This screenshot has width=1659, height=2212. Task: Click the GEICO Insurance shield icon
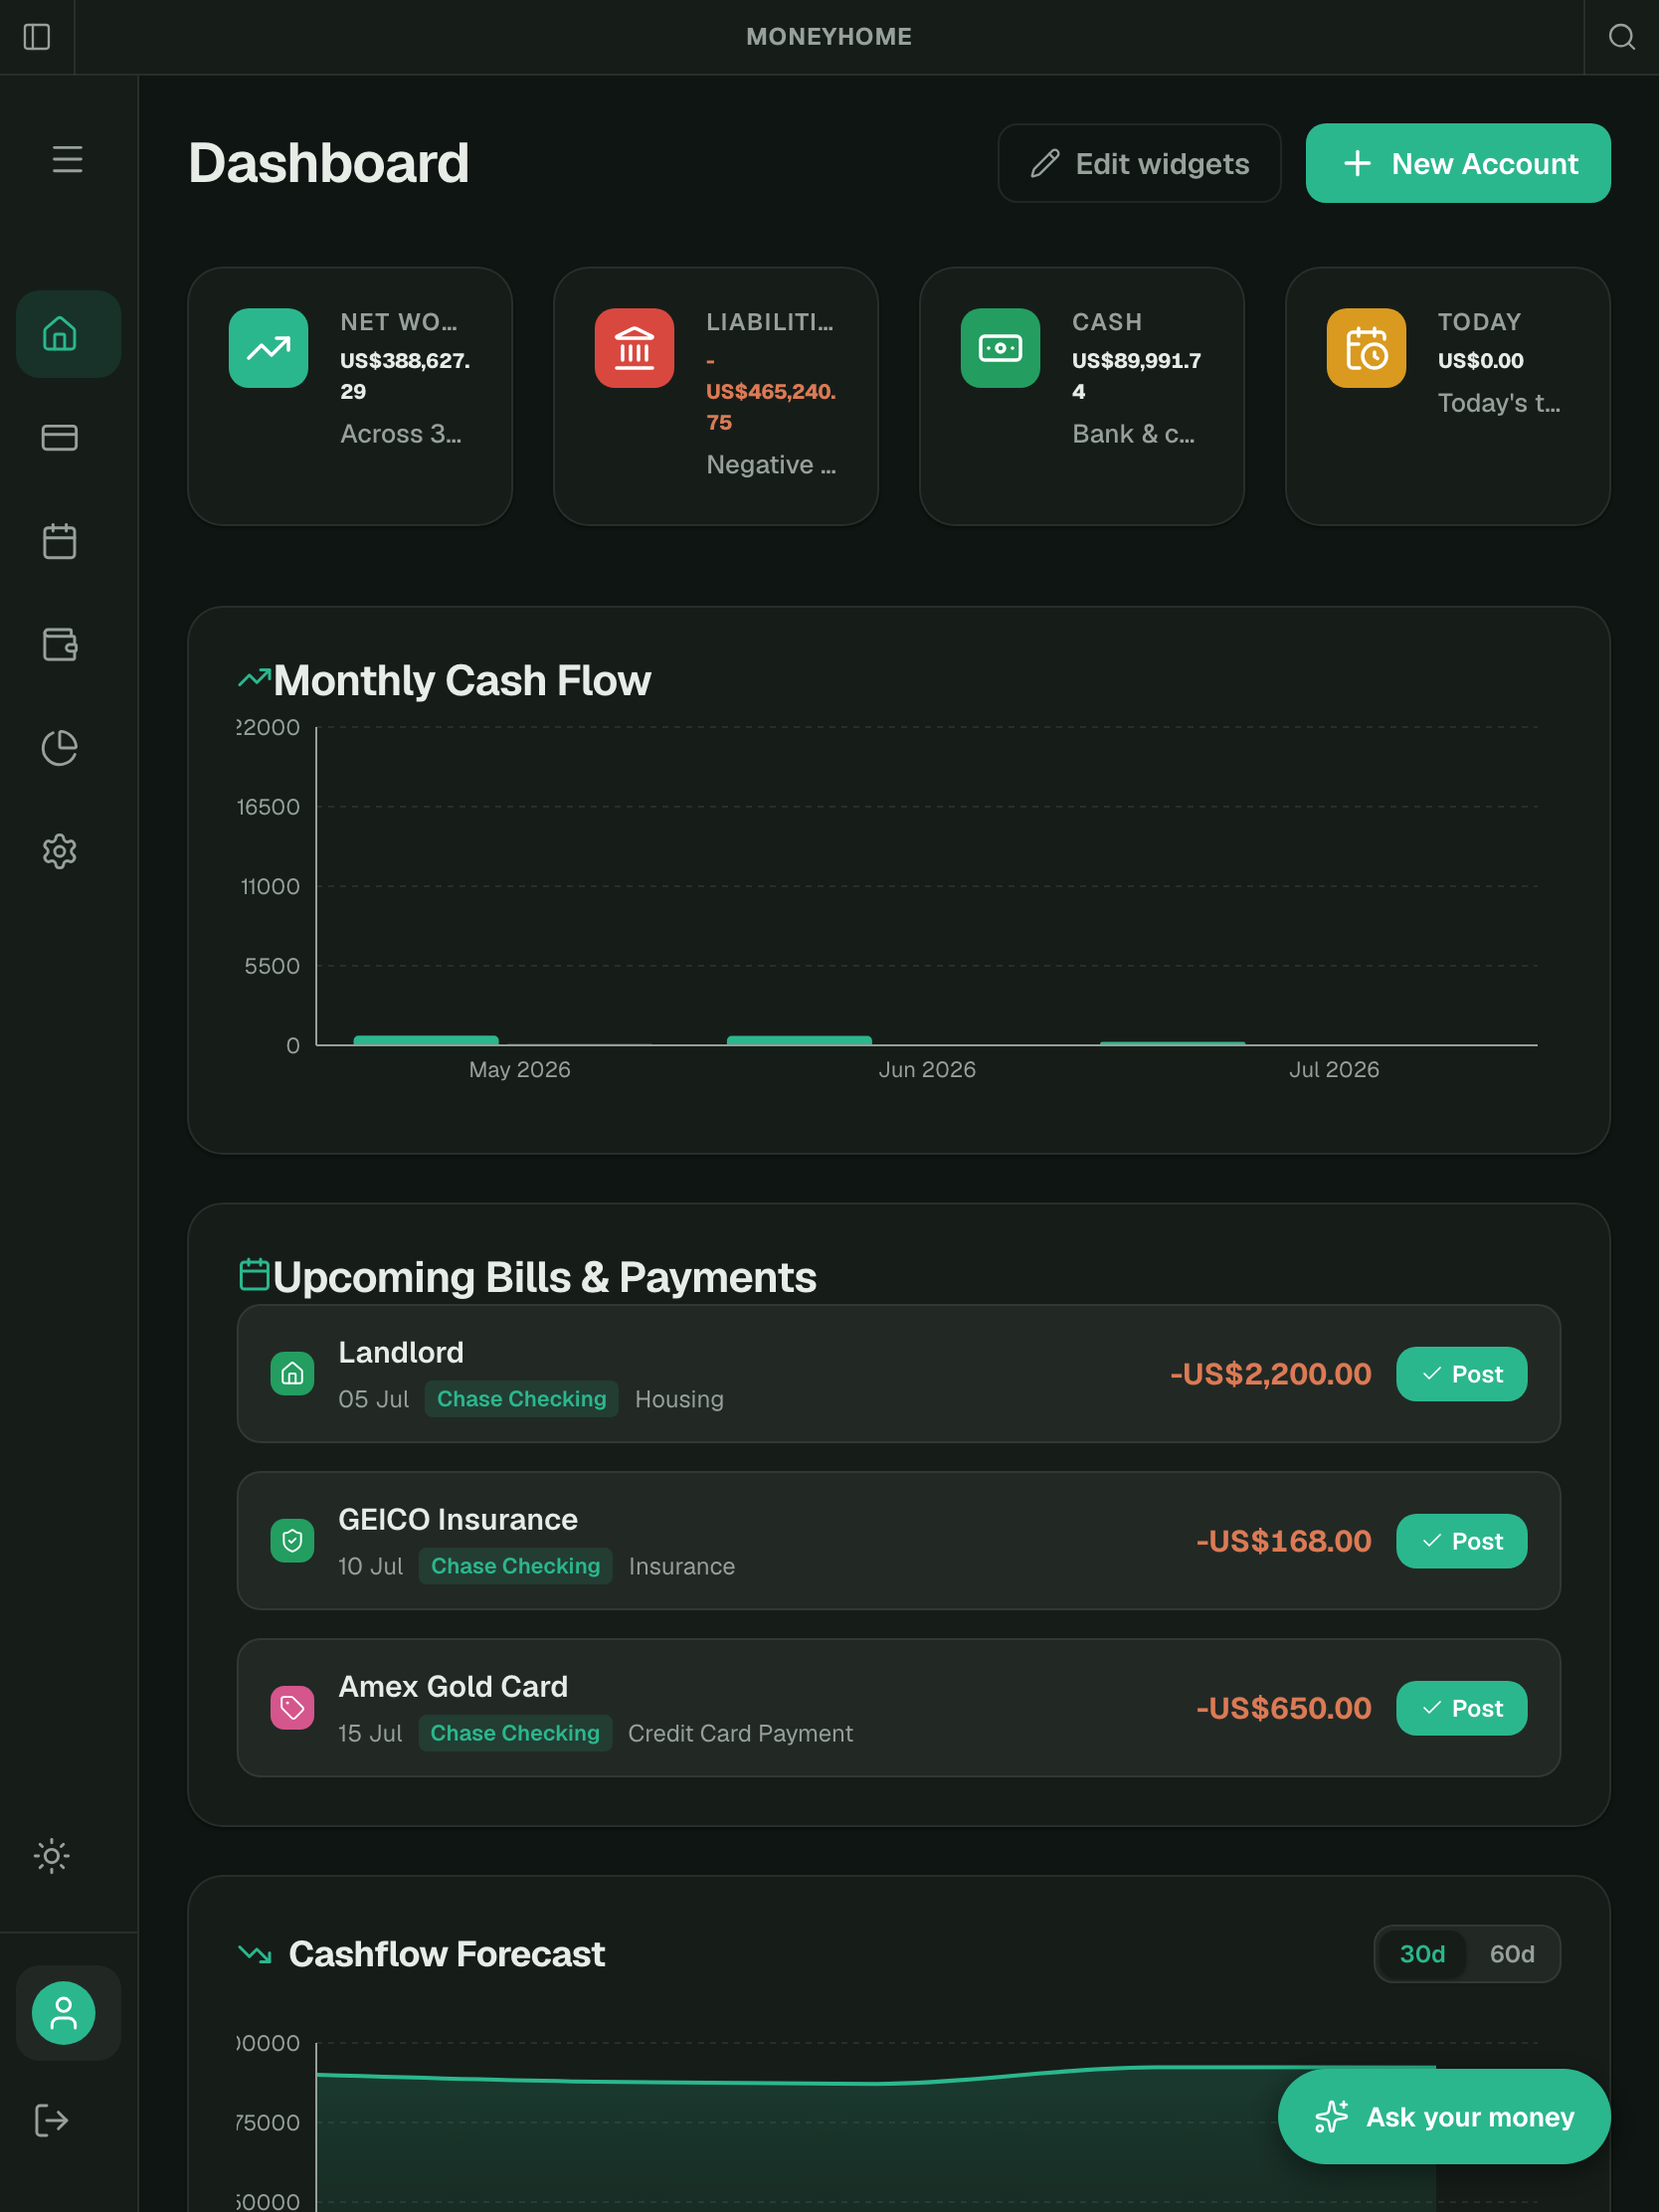coord(292,1540)
